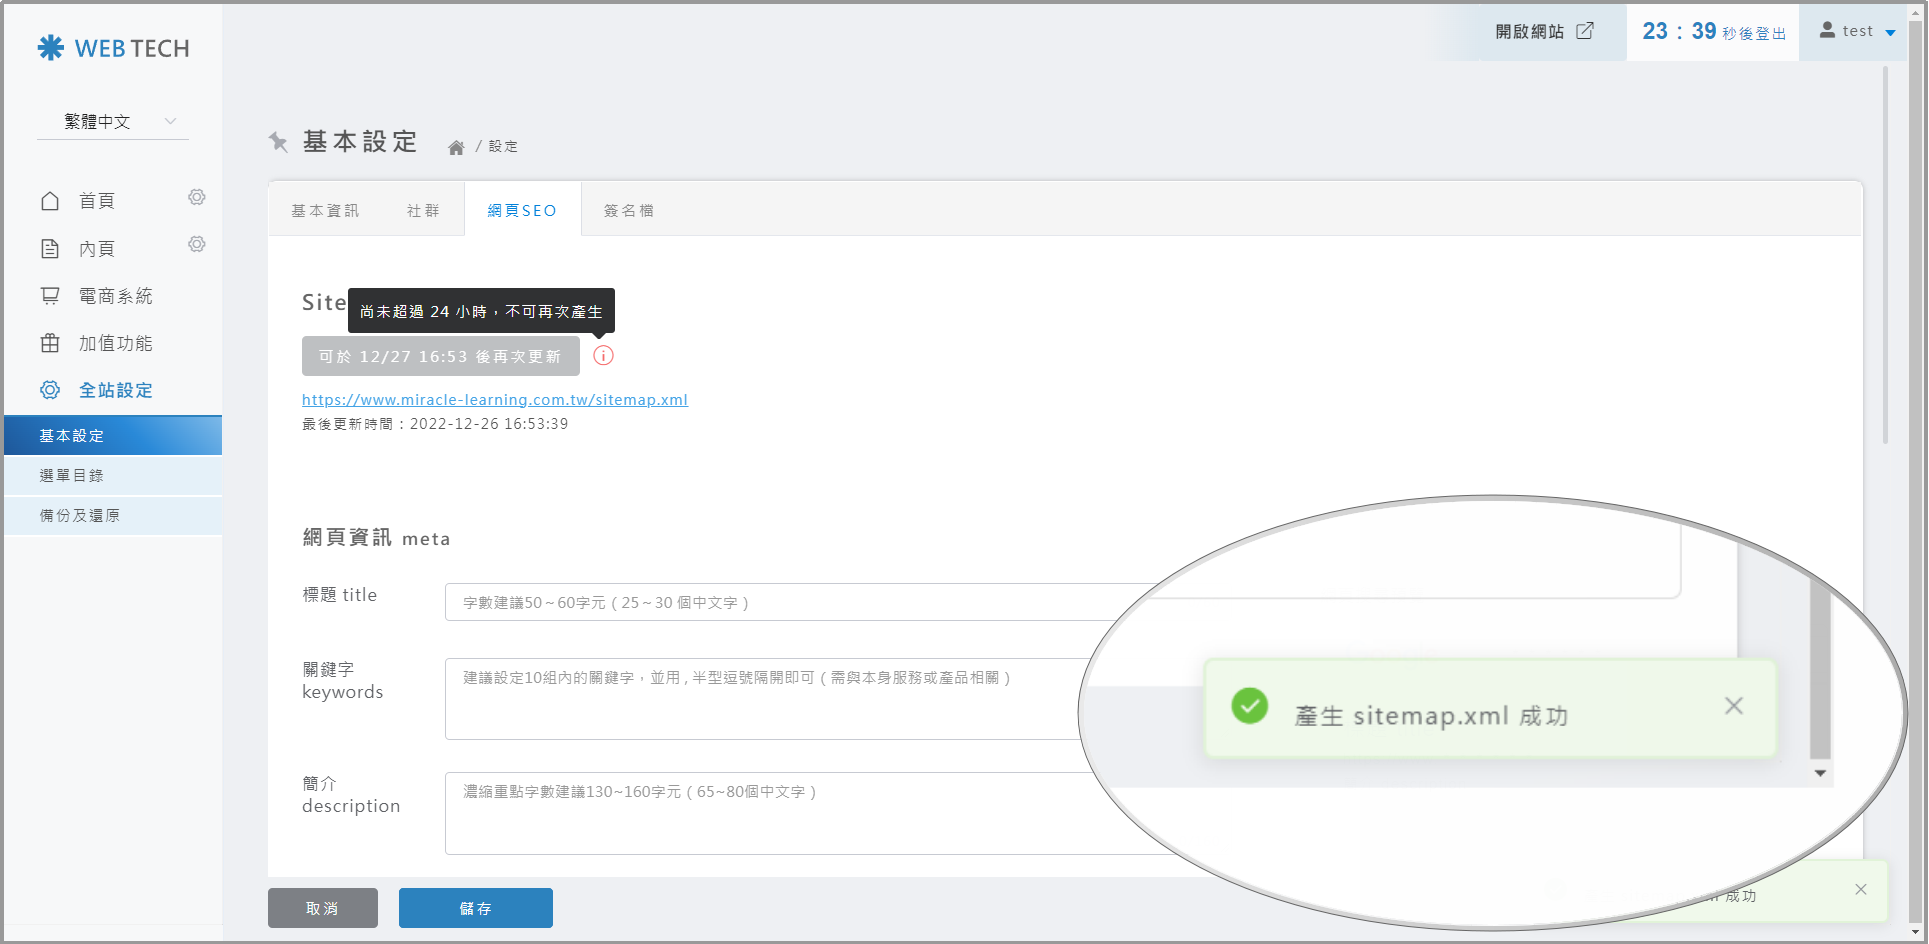The image size is (1929, 944).
Task: Open the inner page settings gear icon
Action: pyautogui.click(x=197, y=245)
